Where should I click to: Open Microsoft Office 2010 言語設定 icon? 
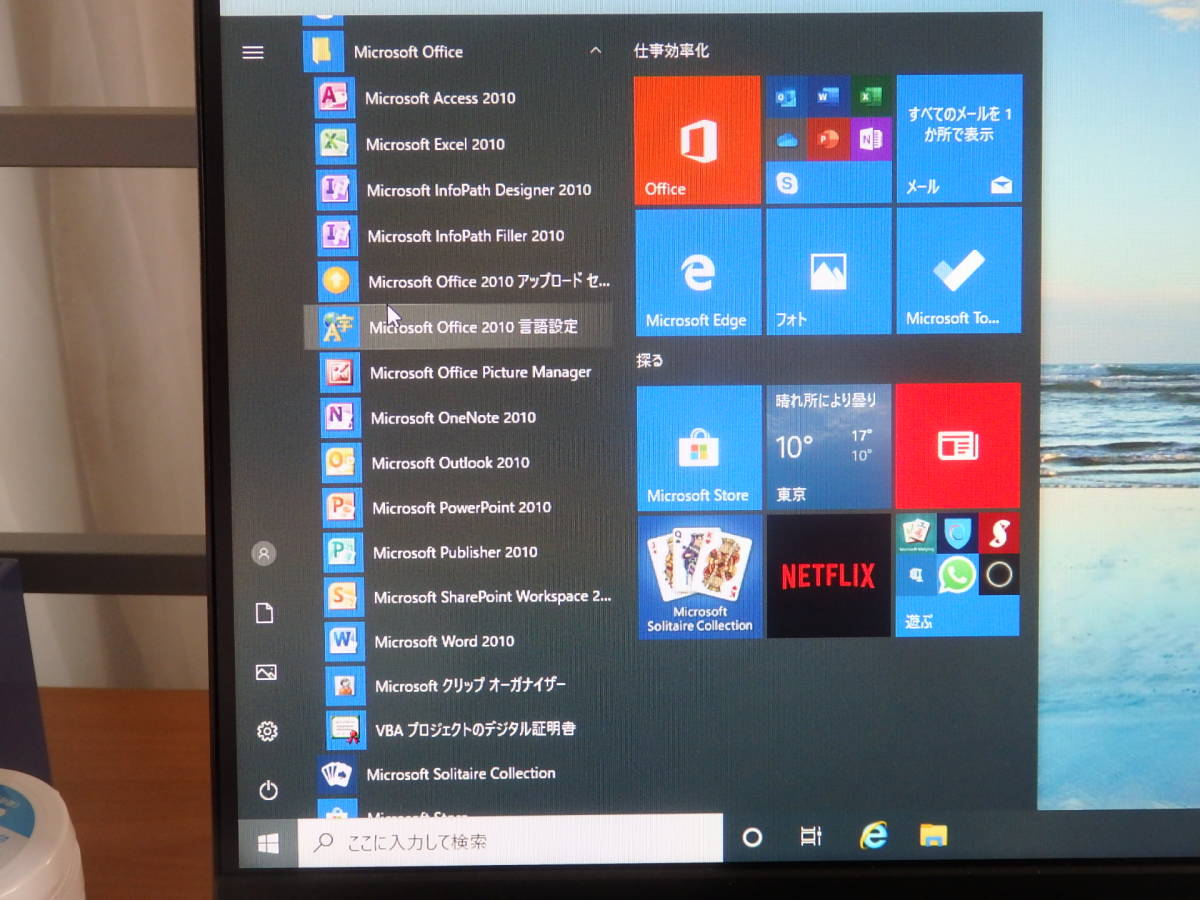click(337, 326)
